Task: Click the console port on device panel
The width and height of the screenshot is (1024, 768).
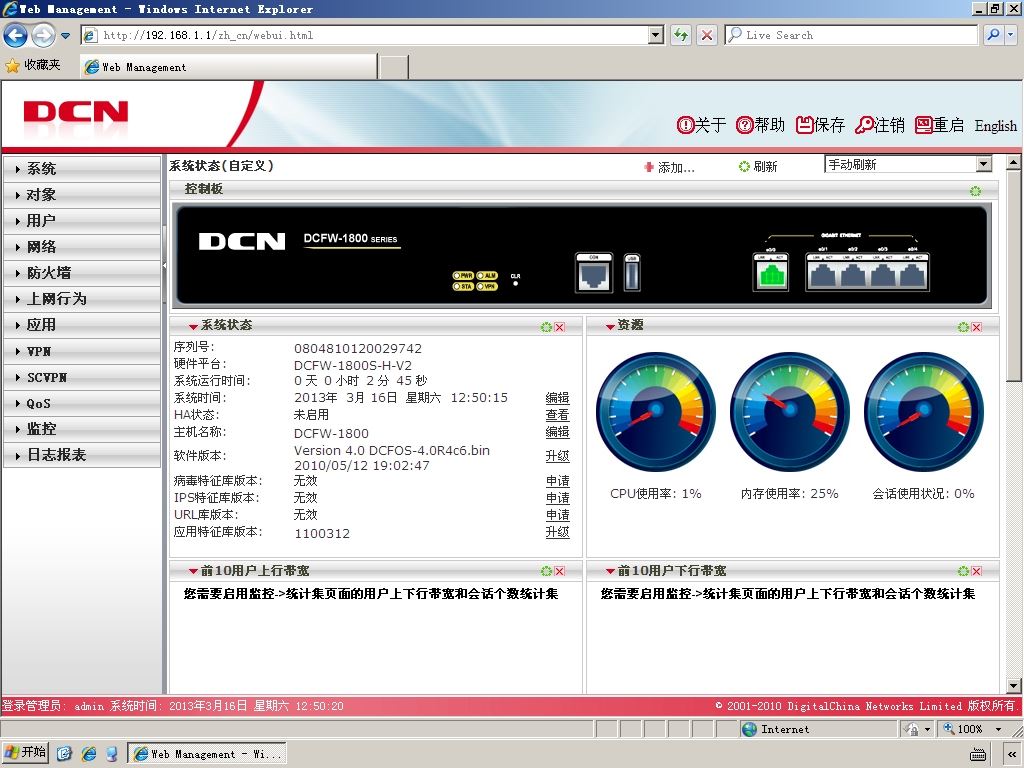Action: pyautogui.click(x=594, y=273)
